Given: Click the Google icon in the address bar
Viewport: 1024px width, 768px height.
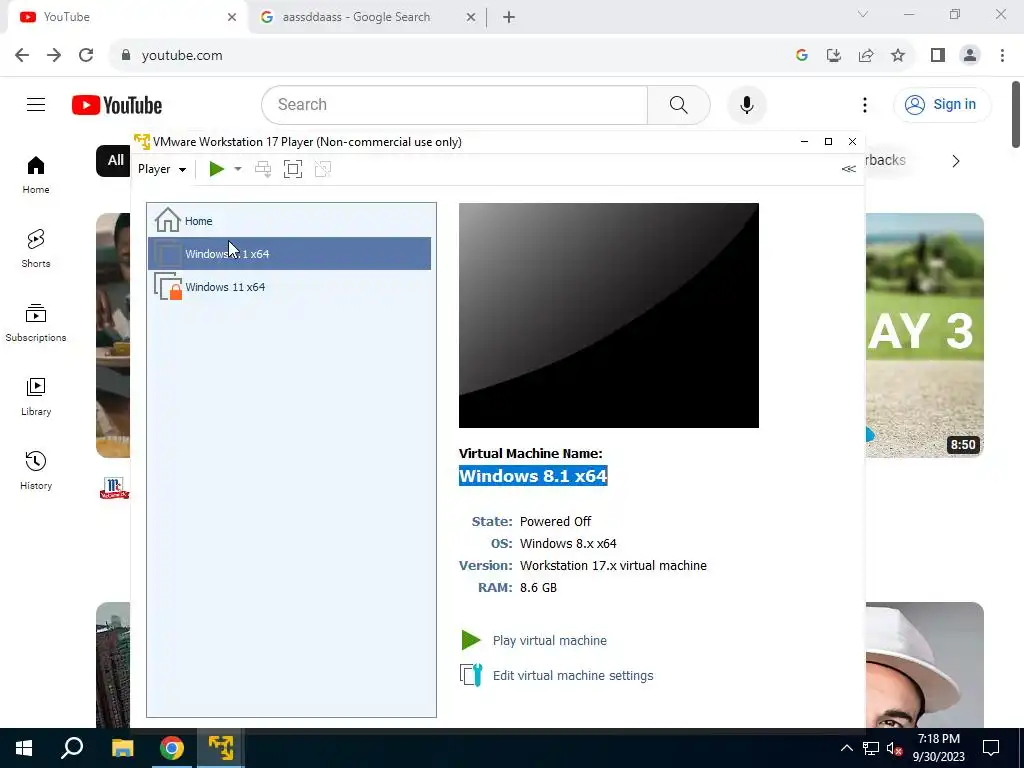Looking at the screenshot, I should tap(802, 56).
